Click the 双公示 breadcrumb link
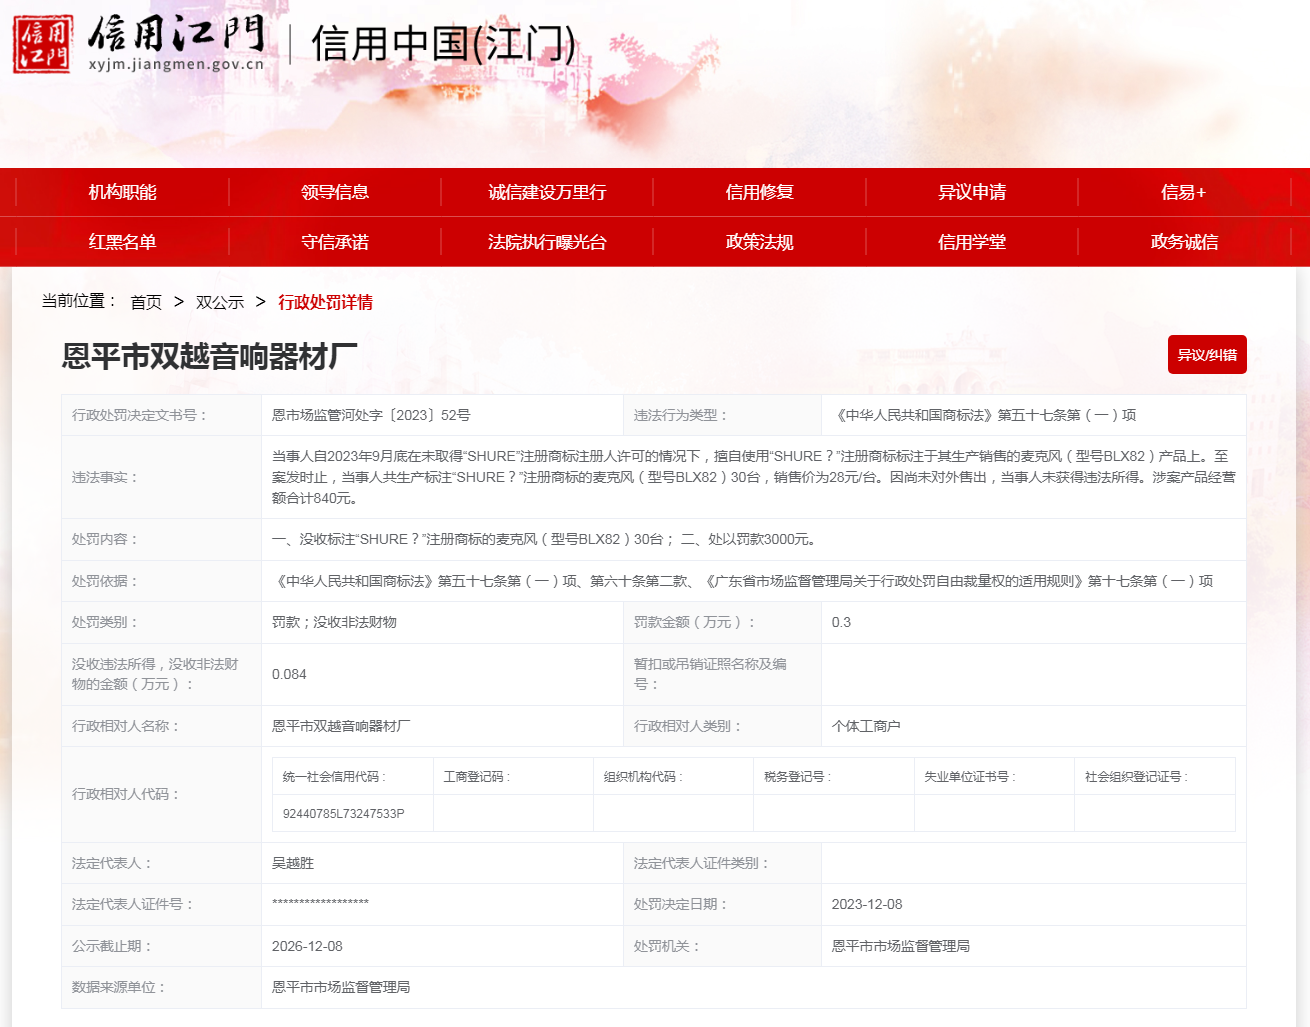Screen dimensions: 1310x1027 click(220, 302)
